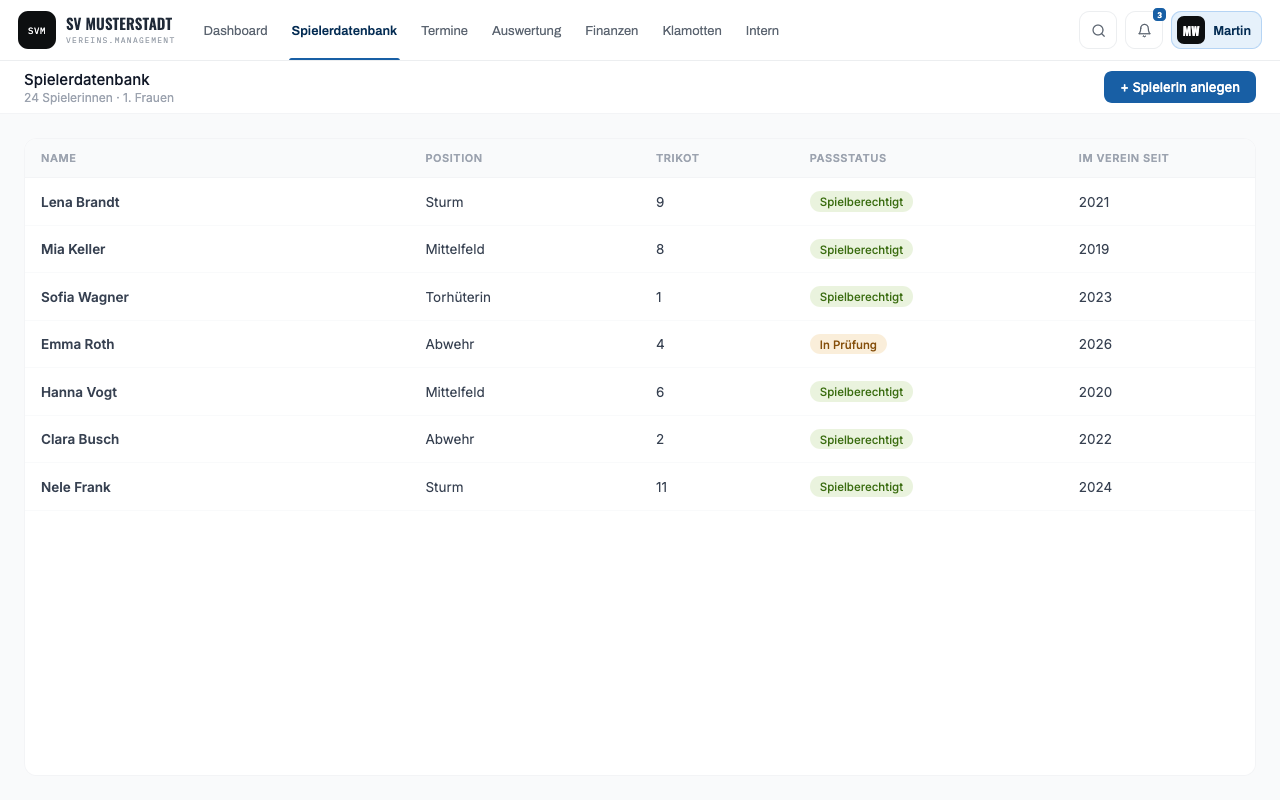This screenshot has height=800, width=1280.
Task: Click jersey number 11
Action: (x=661, y=487)
